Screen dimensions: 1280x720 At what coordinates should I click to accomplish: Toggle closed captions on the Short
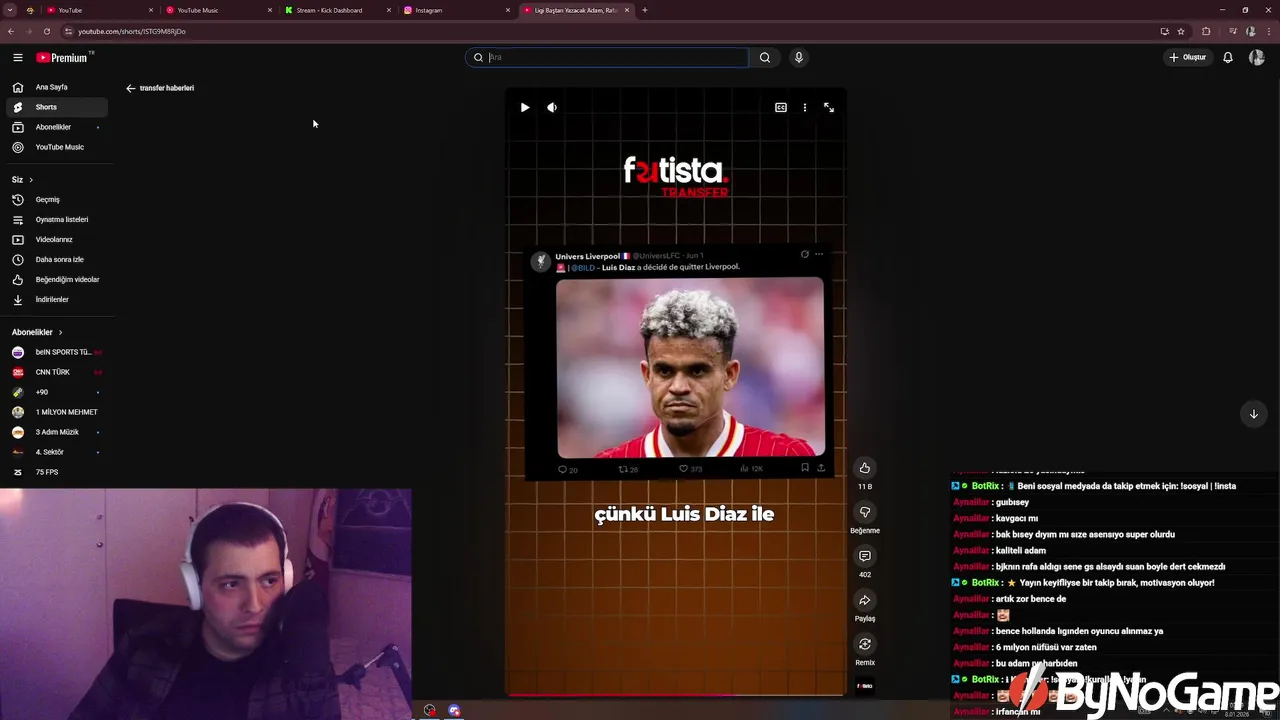point(781,107)
